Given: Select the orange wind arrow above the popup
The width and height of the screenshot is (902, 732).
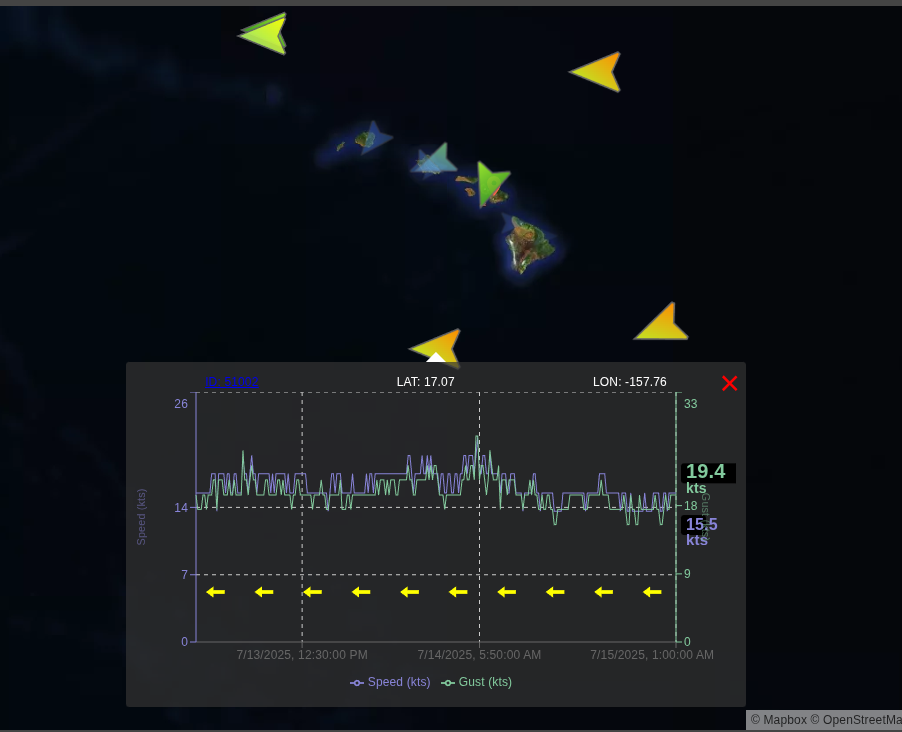Looking at the screenshot, I should [x=438, y=347].
